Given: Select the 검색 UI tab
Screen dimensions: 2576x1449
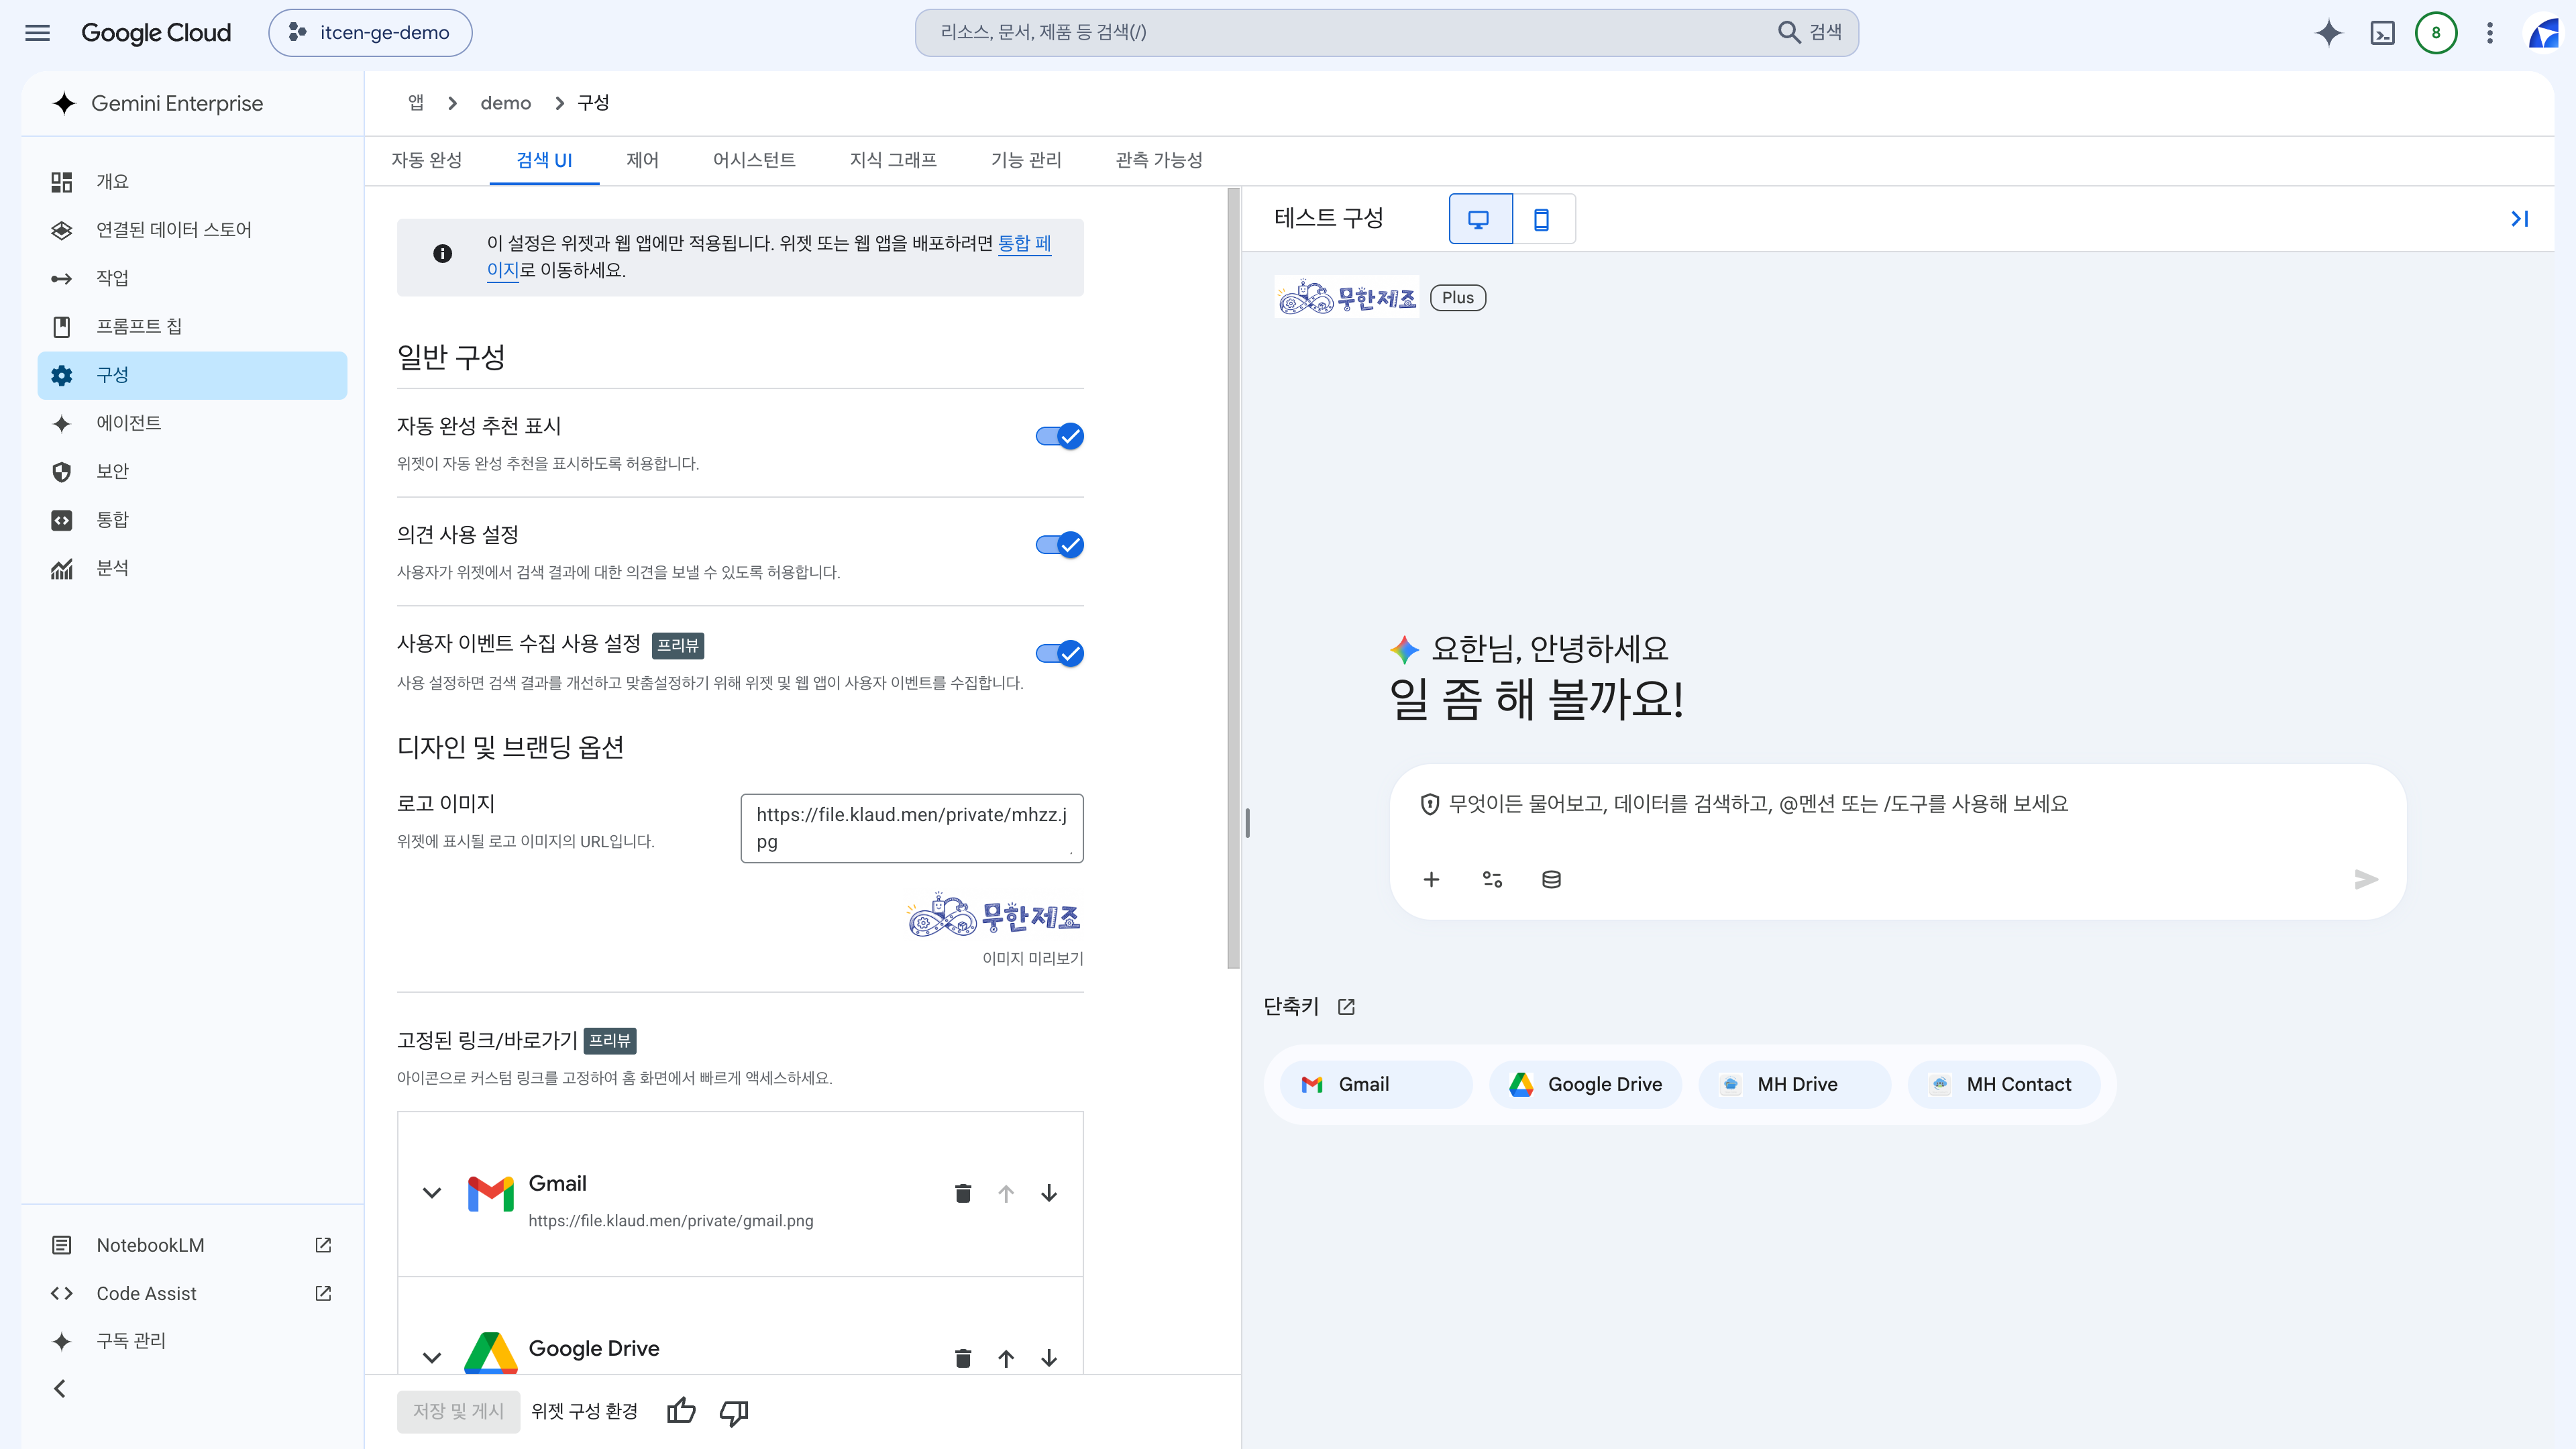Looking at the screenshot, I should click(544, 160).
